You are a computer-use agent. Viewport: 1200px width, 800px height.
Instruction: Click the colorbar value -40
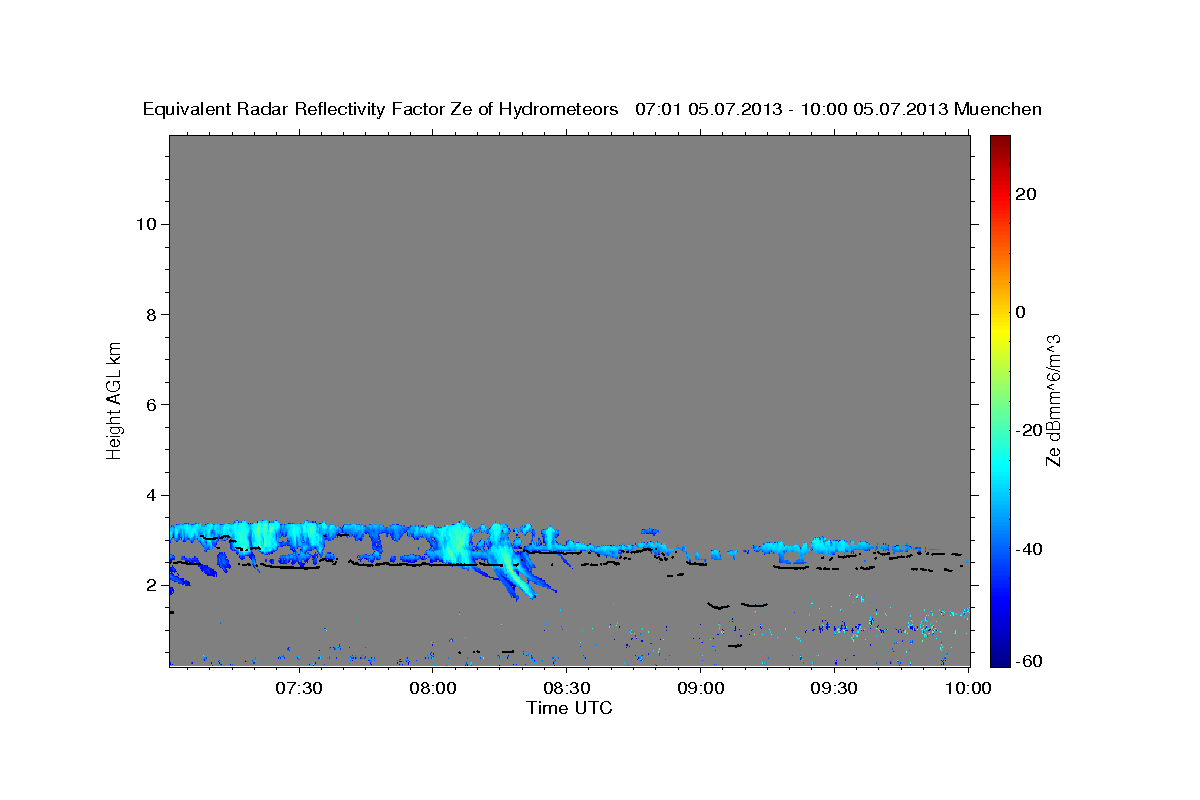[1029, 549]
